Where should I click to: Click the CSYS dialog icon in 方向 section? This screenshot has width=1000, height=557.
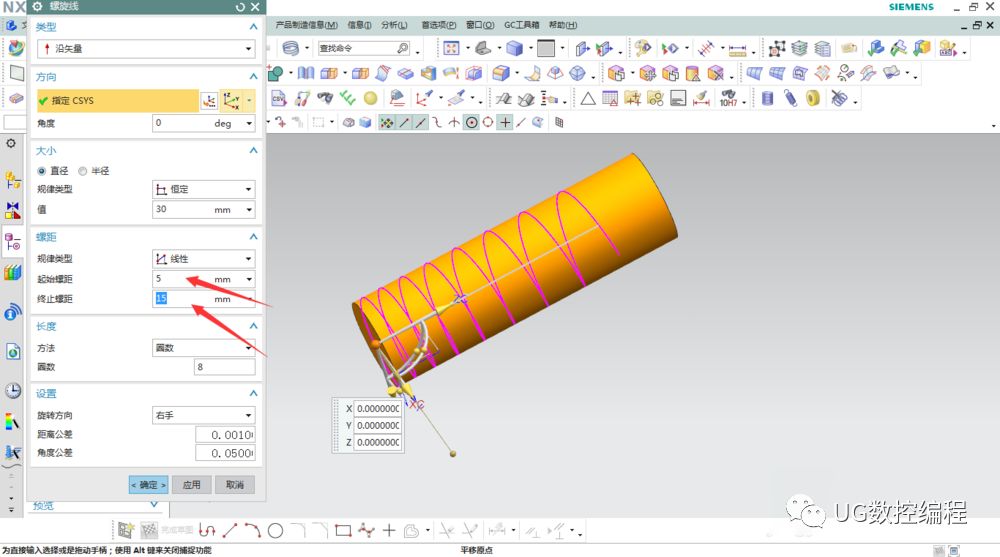209,100
